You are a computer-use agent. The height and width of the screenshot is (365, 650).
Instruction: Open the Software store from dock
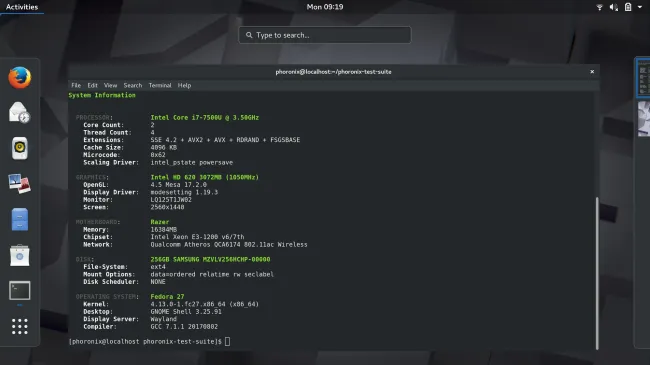click(x=19, y=255)
